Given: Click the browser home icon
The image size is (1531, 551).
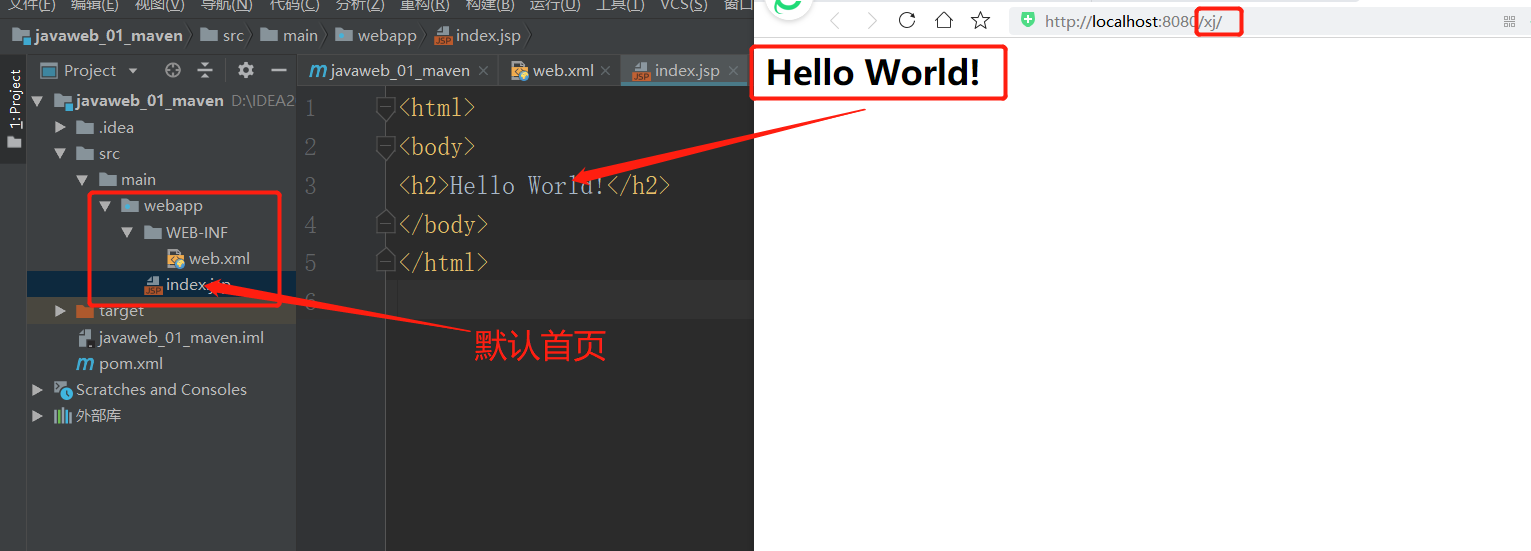Looking at the screenshot, I should [x=943, y=20].
